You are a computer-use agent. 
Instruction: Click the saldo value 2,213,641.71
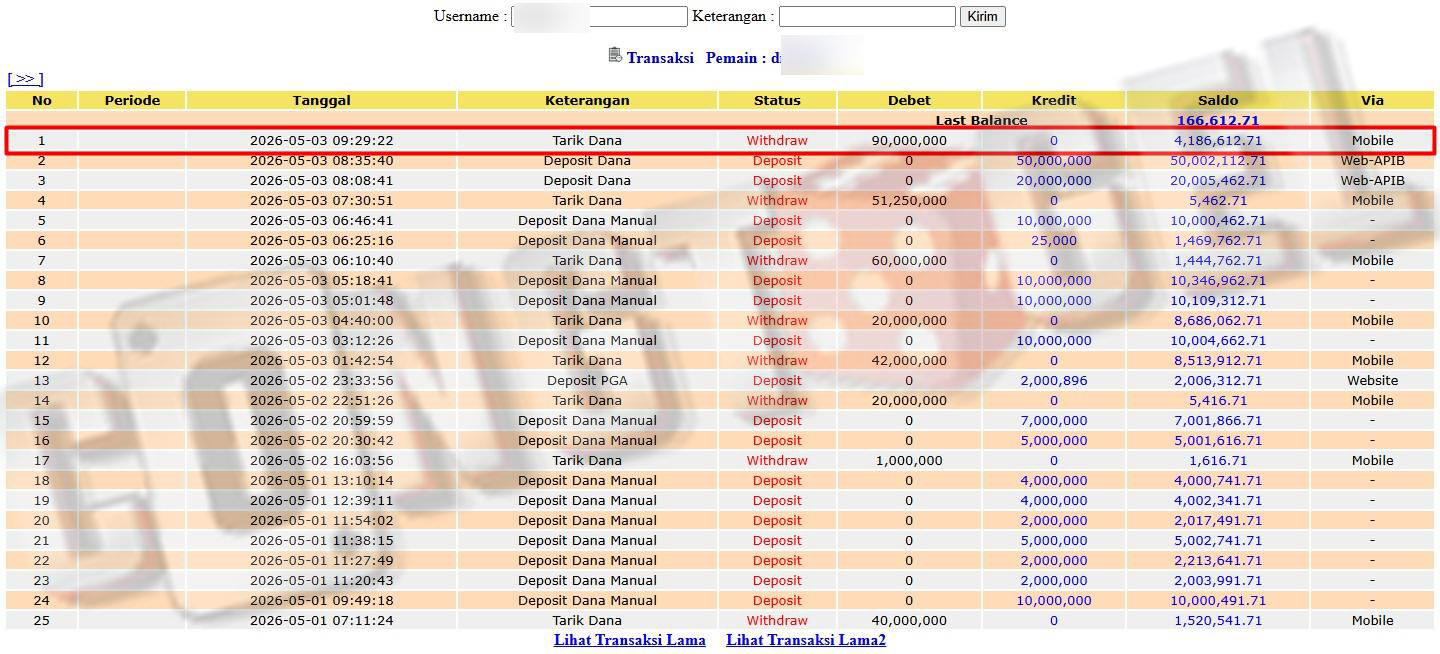1218,560
